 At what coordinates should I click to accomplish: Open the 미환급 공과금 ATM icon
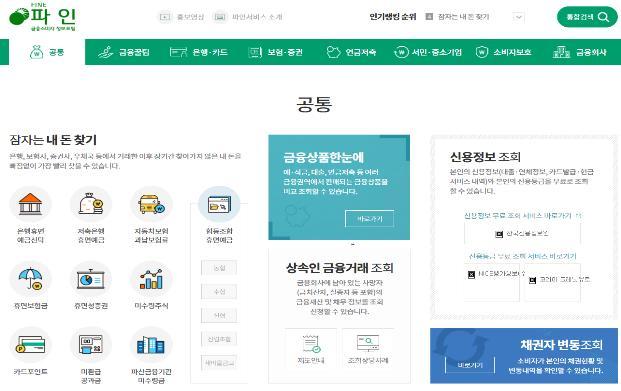91,345
